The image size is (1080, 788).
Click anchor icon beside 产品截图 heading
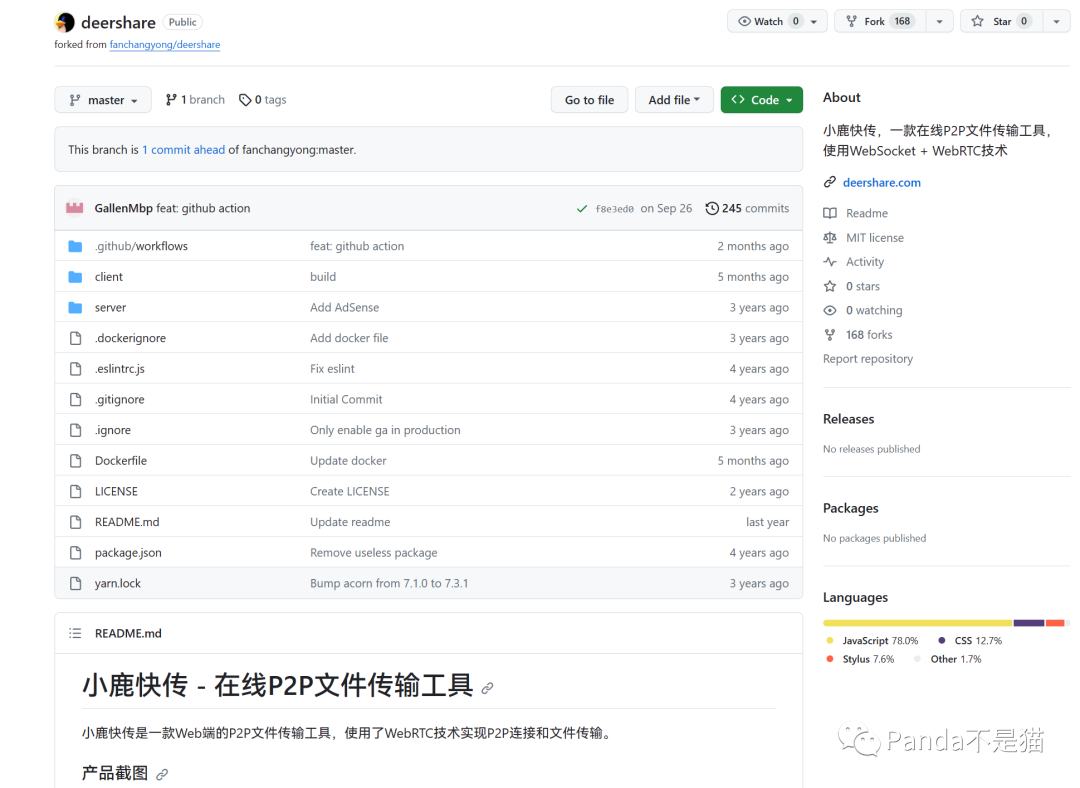[162, 774]
